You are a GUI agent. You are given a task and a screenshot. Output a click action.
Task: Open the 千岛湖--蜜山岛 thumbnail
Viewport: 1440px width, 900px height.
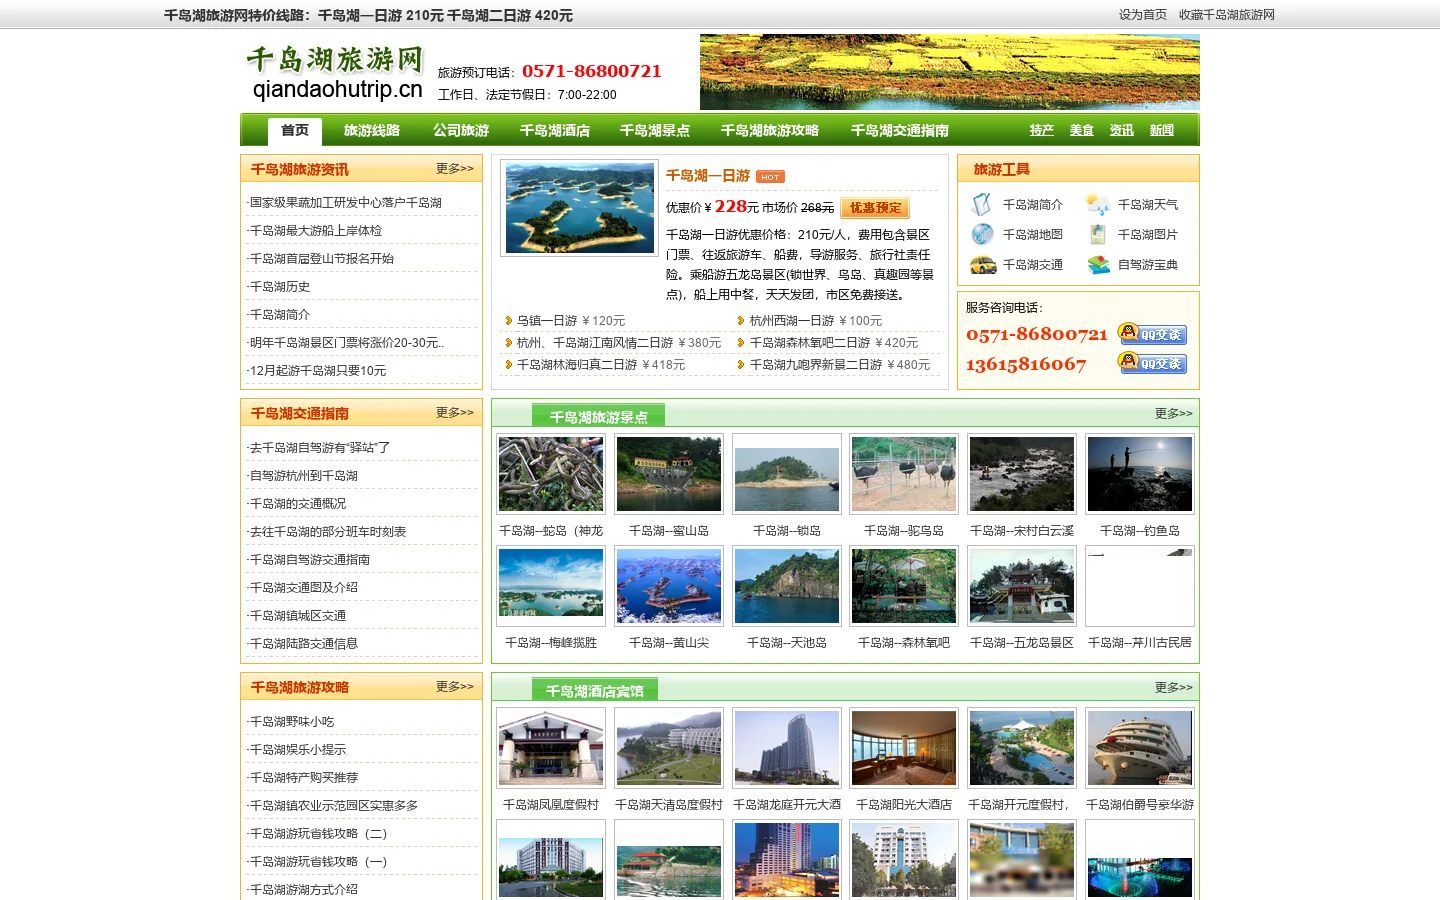click(x=669, y=474)
